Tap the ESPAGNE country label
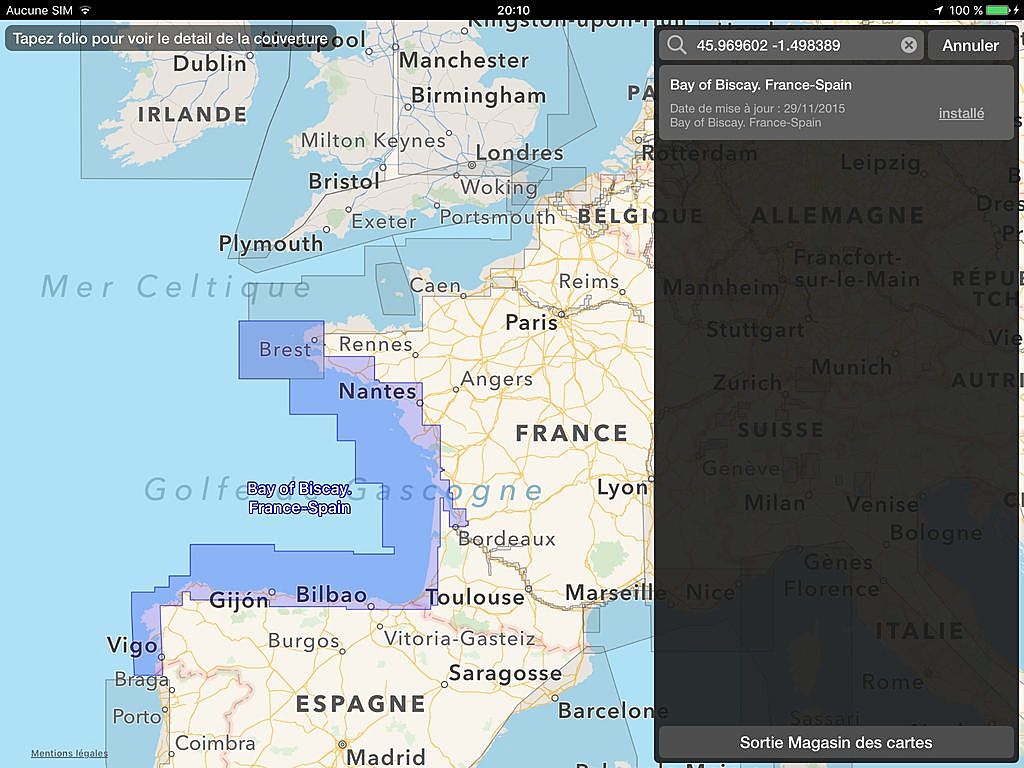The height and width of the screenshot is (768, 1024). pos(360,704)
